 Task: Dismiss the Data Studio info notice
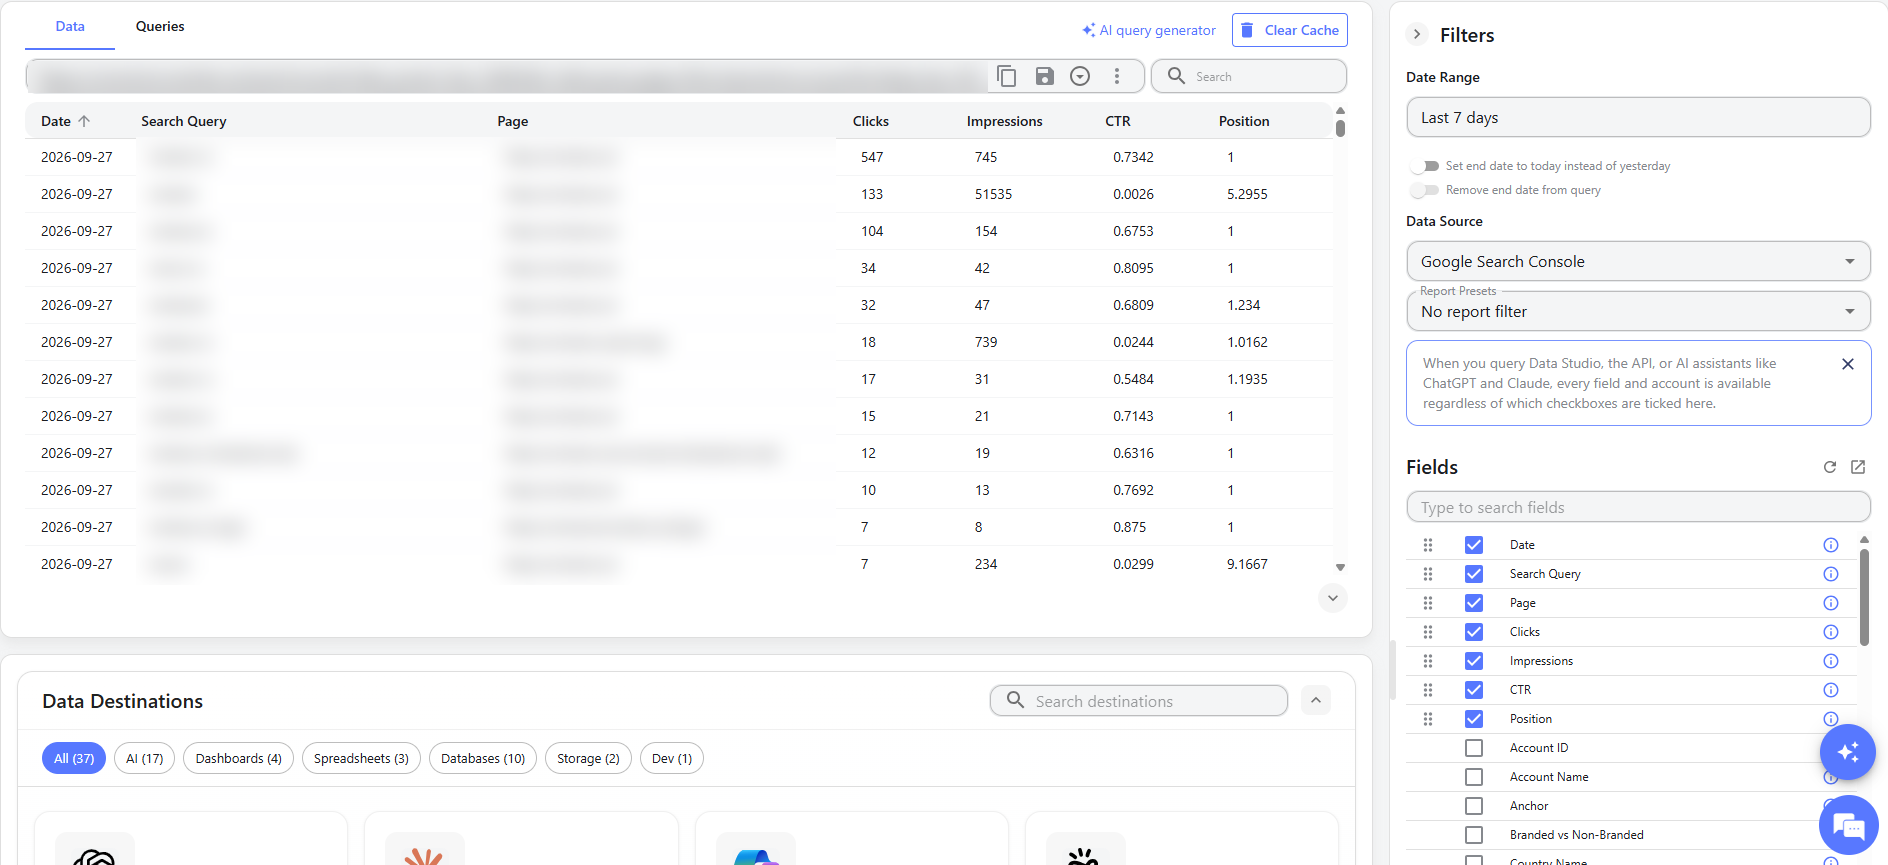(1848, 364)
